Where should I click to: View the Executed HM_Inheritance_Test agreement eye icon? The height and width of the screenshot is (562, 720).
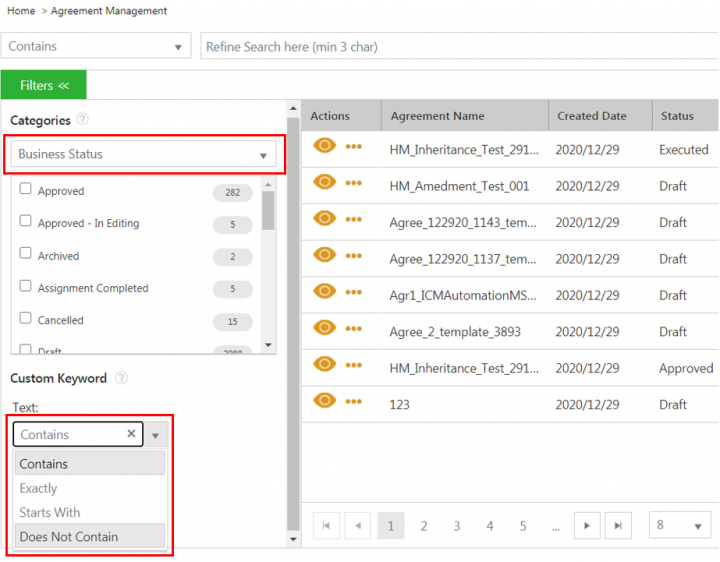pyautogui.click(x=324, y=146)
